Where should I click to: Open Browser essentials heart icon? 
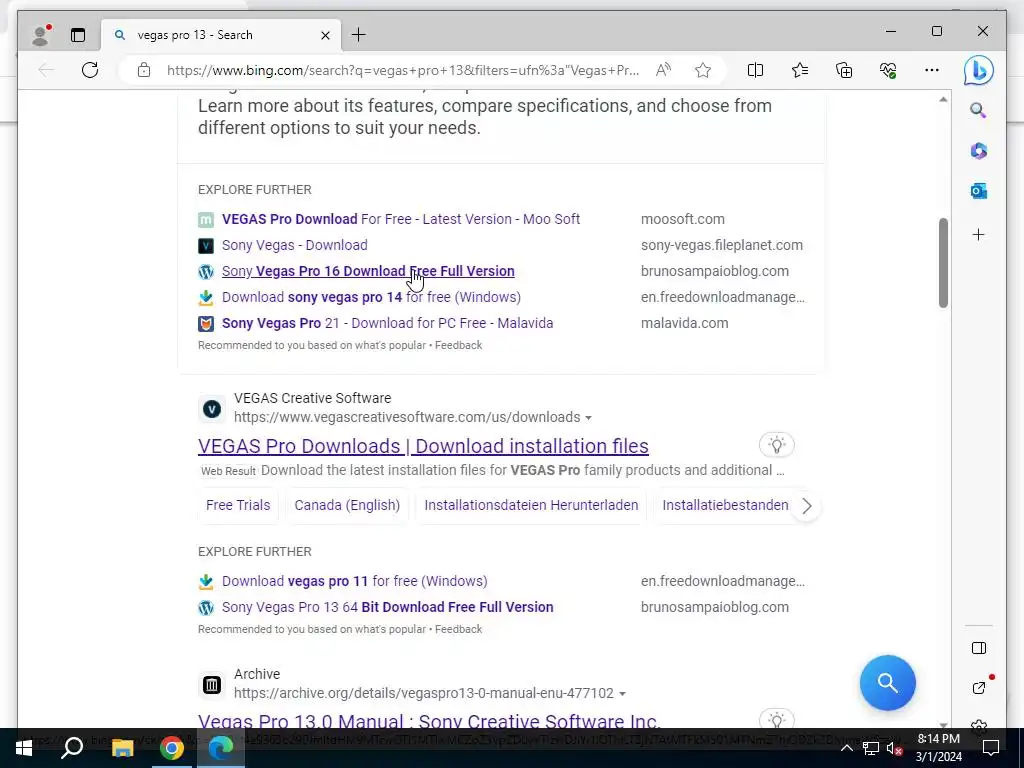(888, 70)
